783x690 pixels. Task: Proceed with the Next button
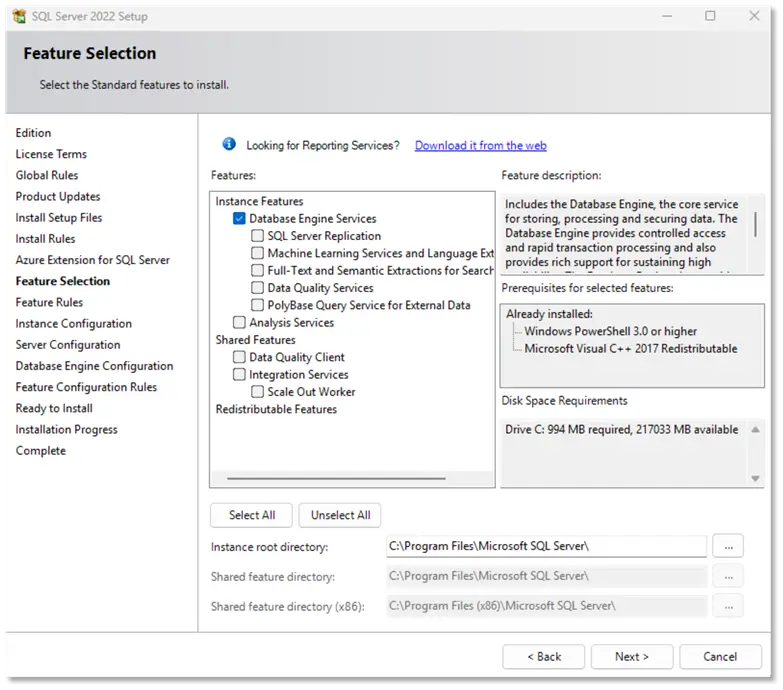[x=632, y=657]
